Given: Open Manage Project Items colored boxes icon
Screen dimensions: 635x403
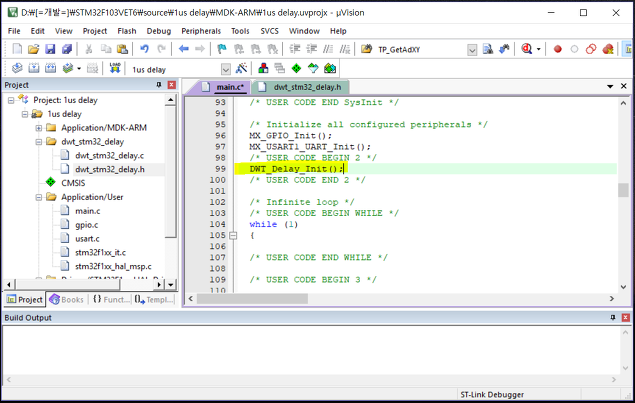Looking at the screenshot, I should click(263, 68).
